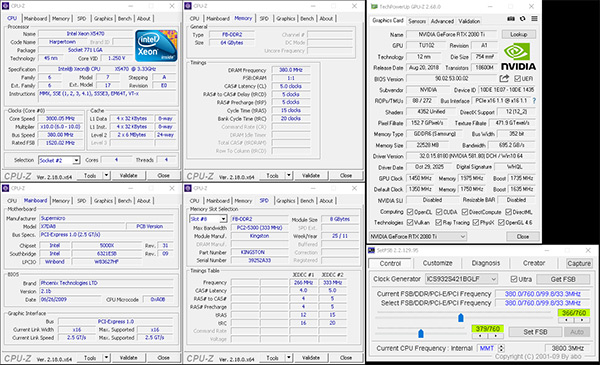The width and height of the screenshot is (600, 365).
Task: Click right arrow under the 366/760 value
Action: click(x=582, y=320)
